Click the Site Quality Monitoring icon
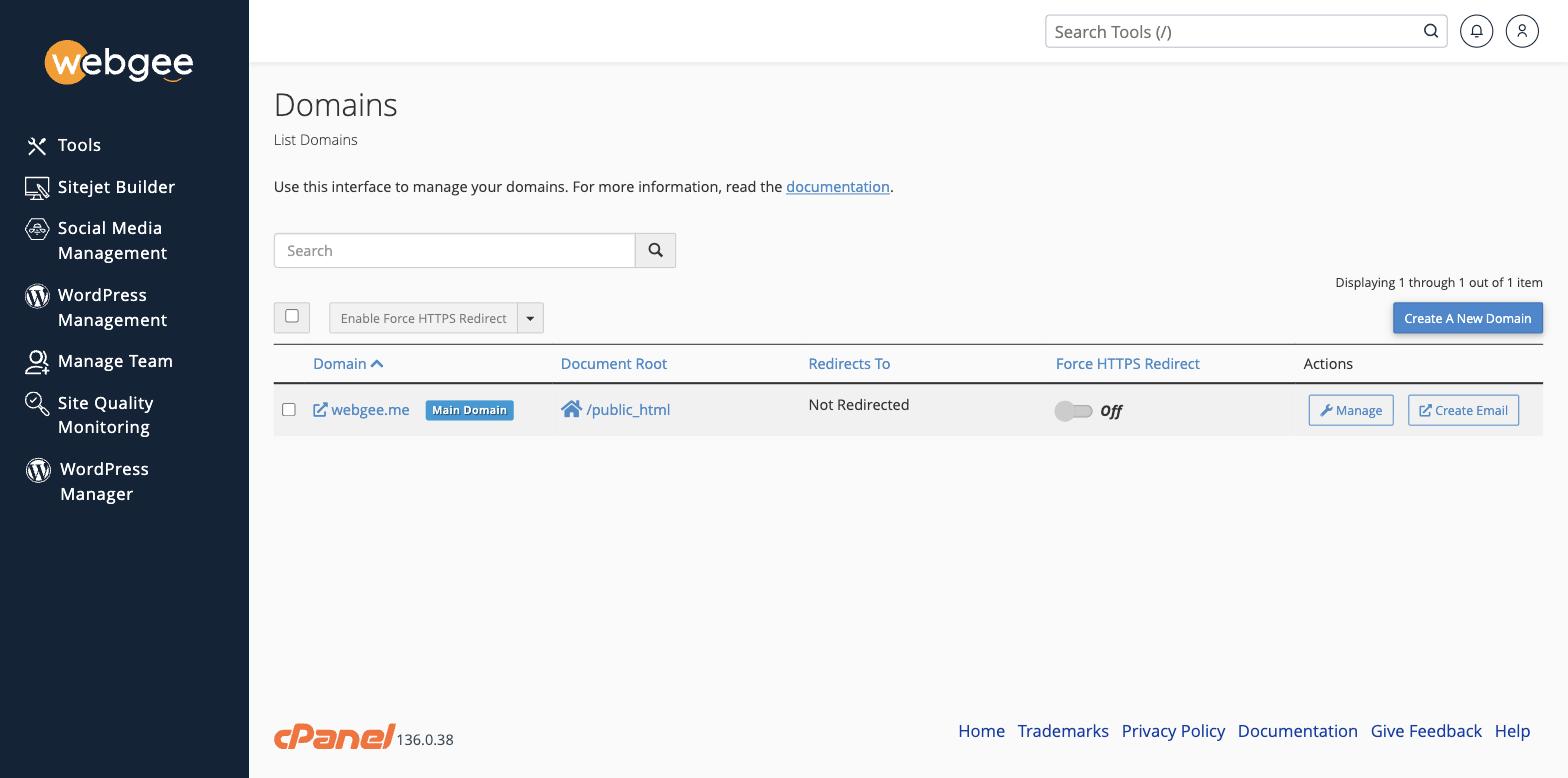This screenshot has width=1568, height=778. (37, 403)
